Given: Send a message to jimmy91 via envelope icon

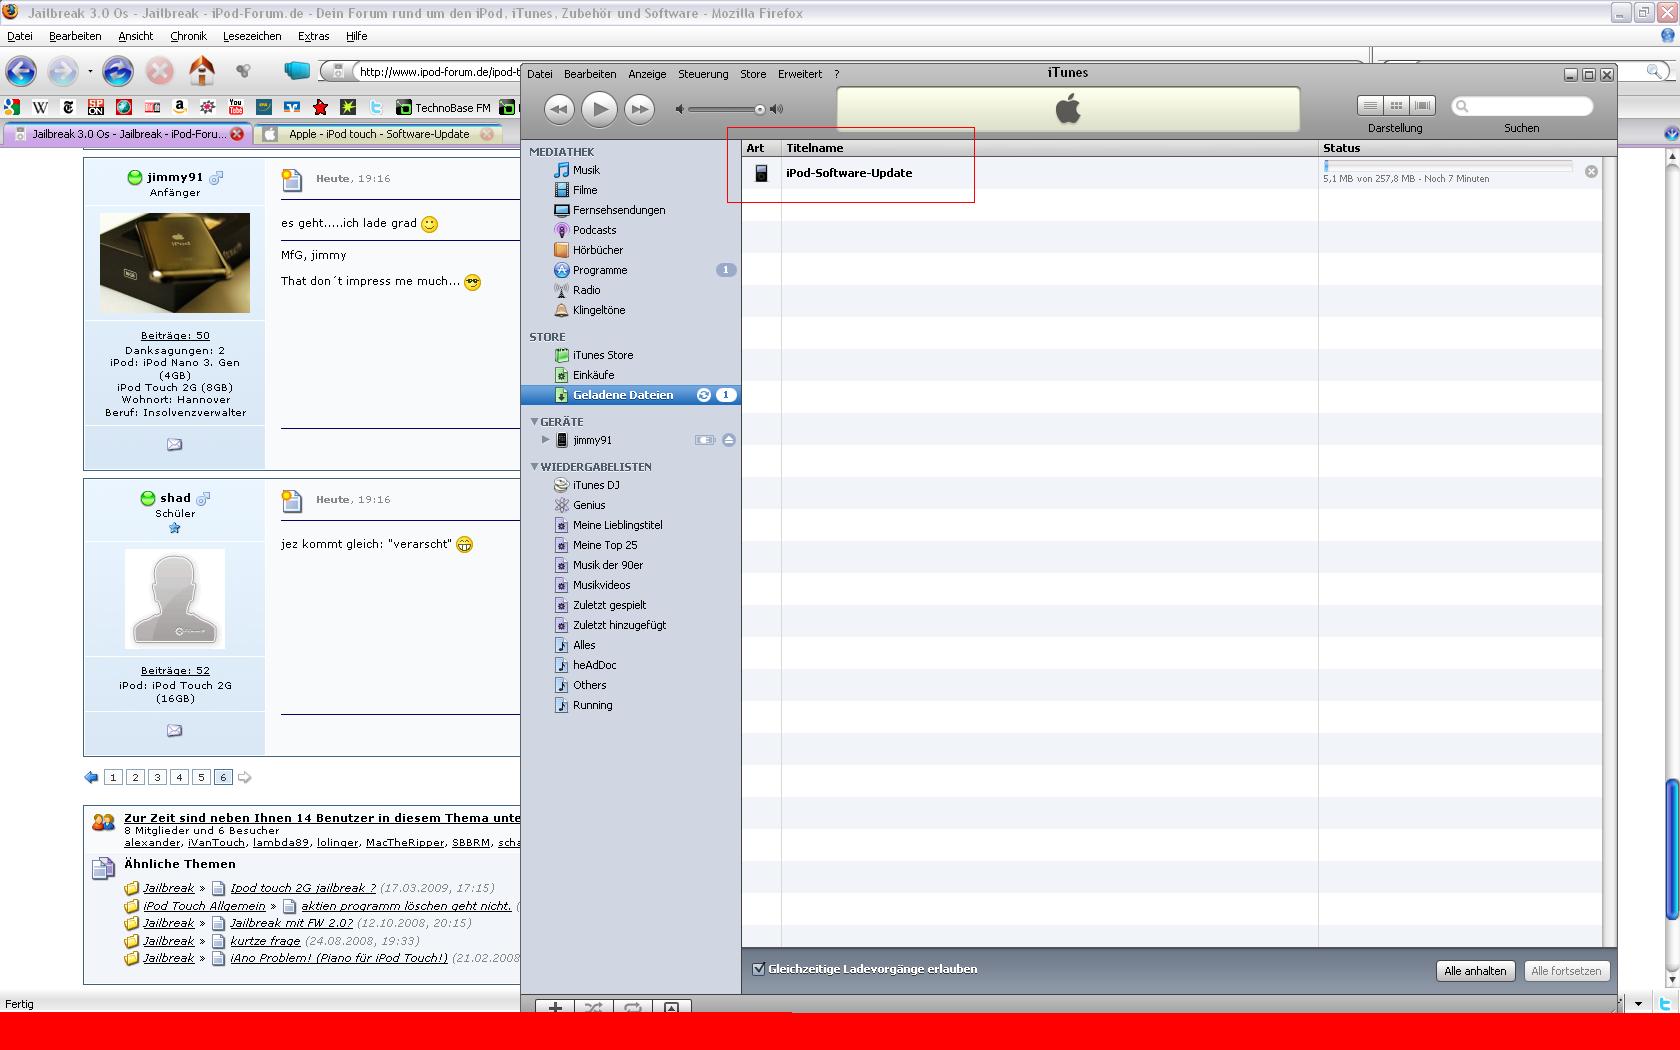Looking at the screenshot, I should coord(174,444).
